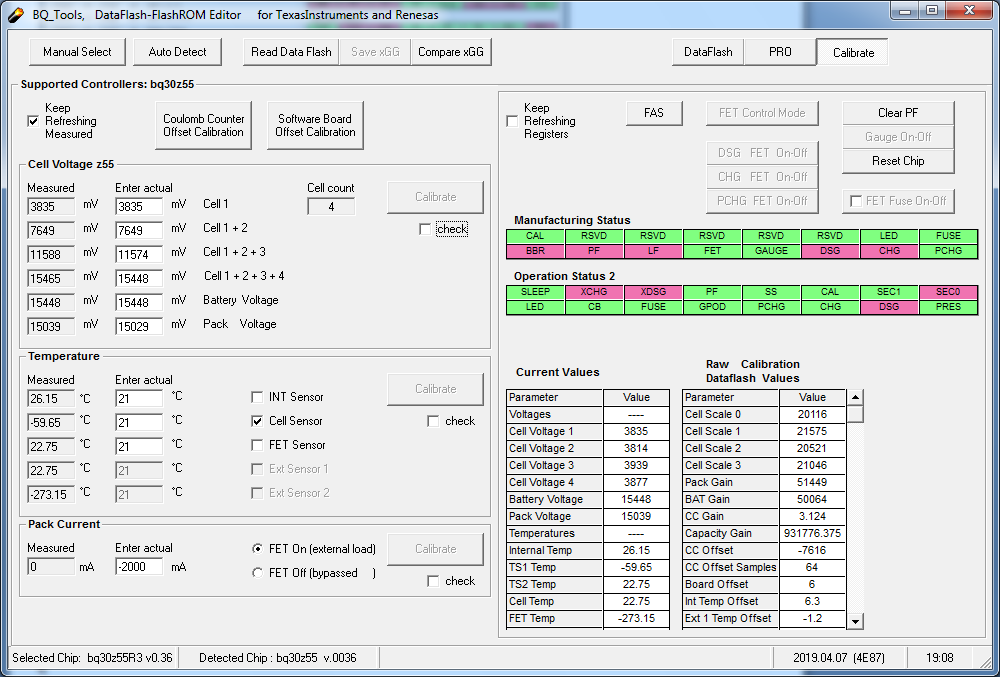Start Coulomb Counter Offset Calibration

click(203, 125)
